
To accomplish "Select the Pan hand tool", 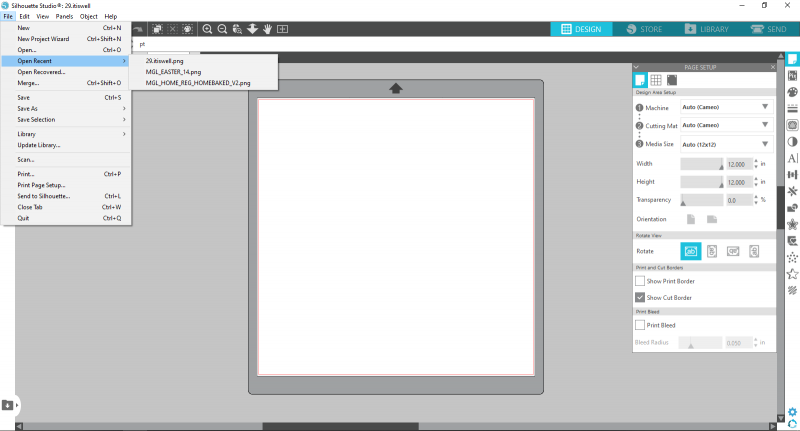I will tap(267, 29).
